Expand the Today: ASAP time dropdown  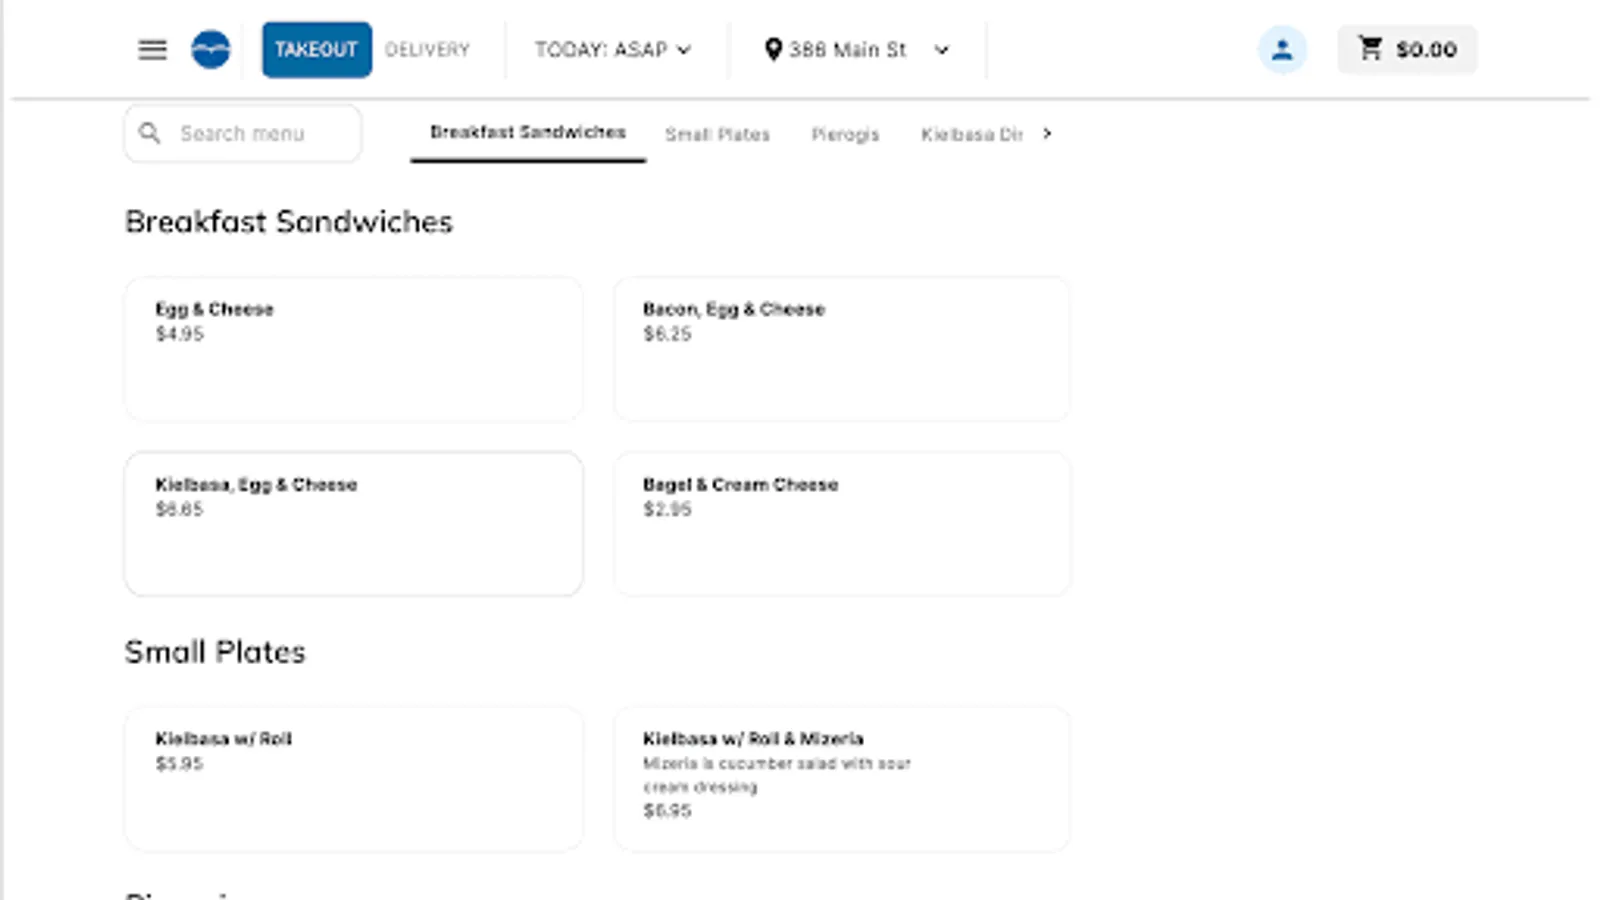[612, 49]
